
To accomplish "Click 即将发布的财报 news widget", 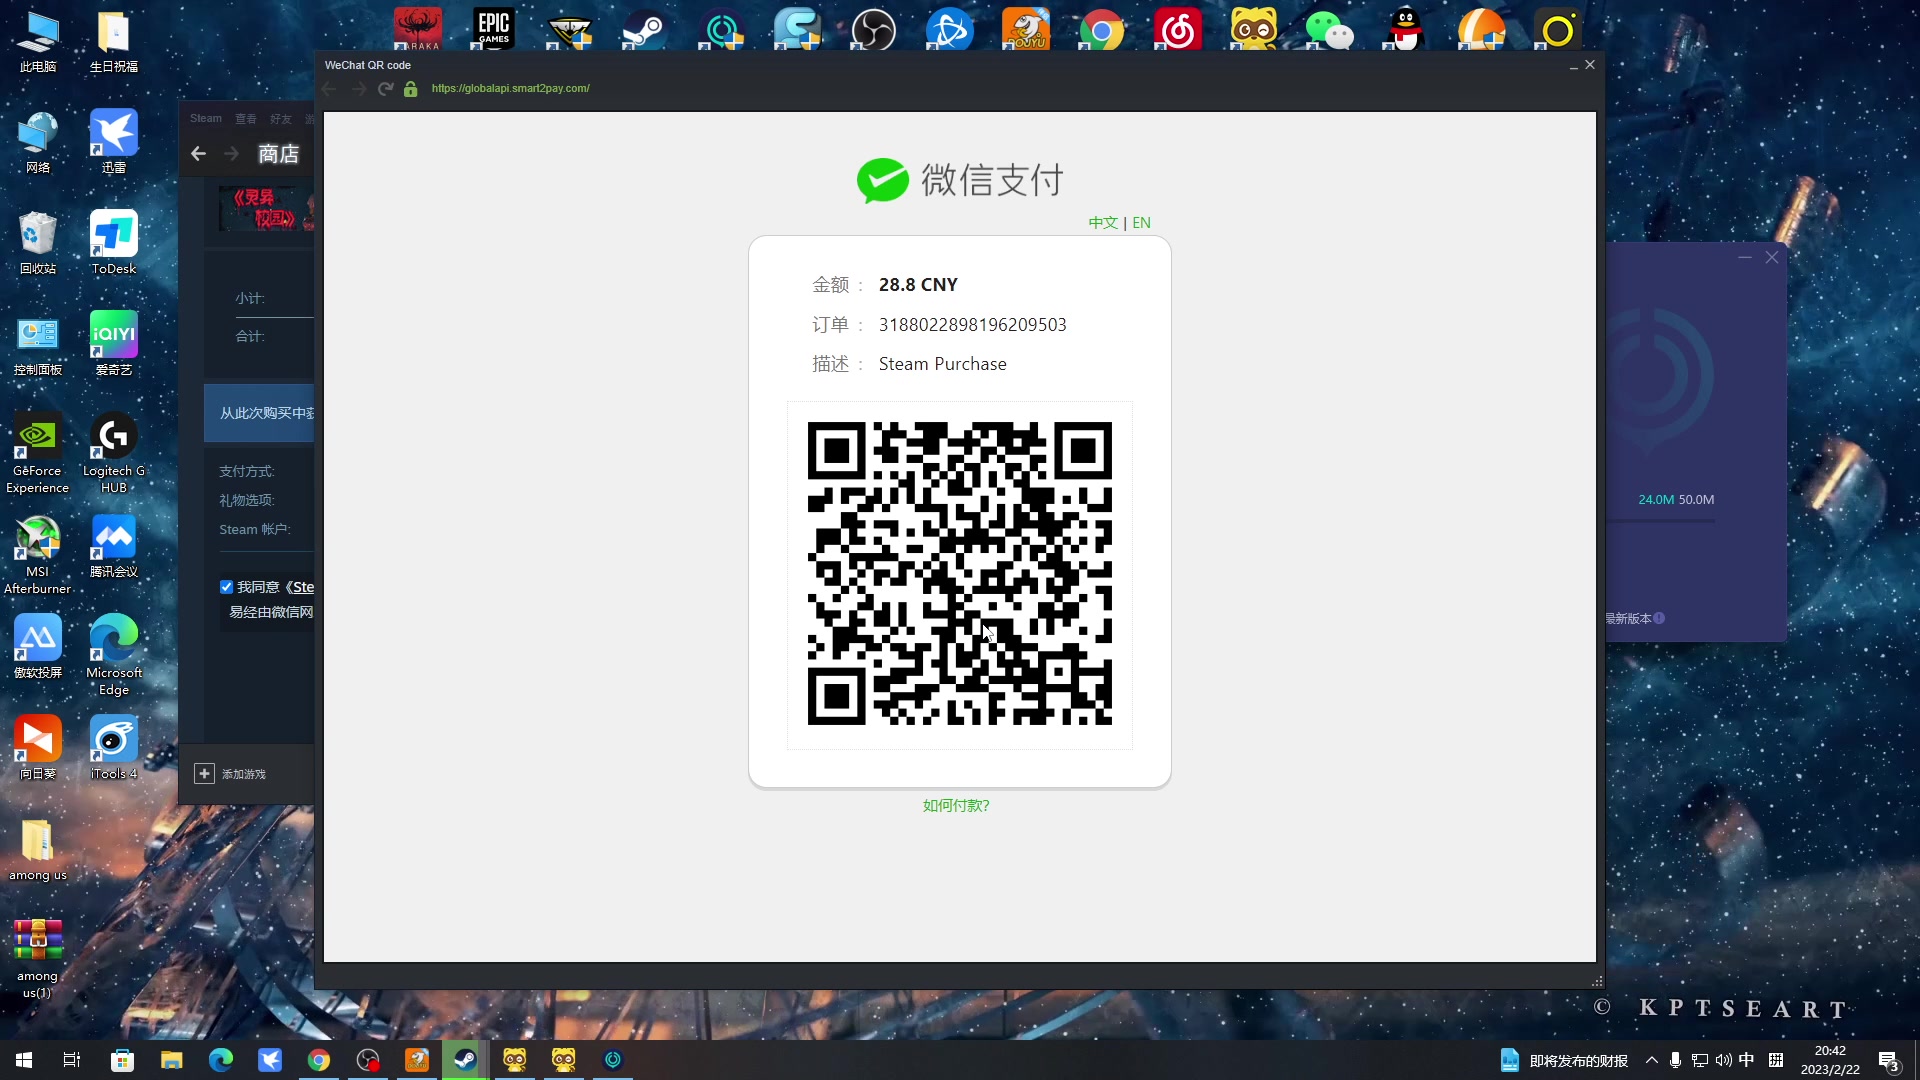I will (x=1564, y=1060).
